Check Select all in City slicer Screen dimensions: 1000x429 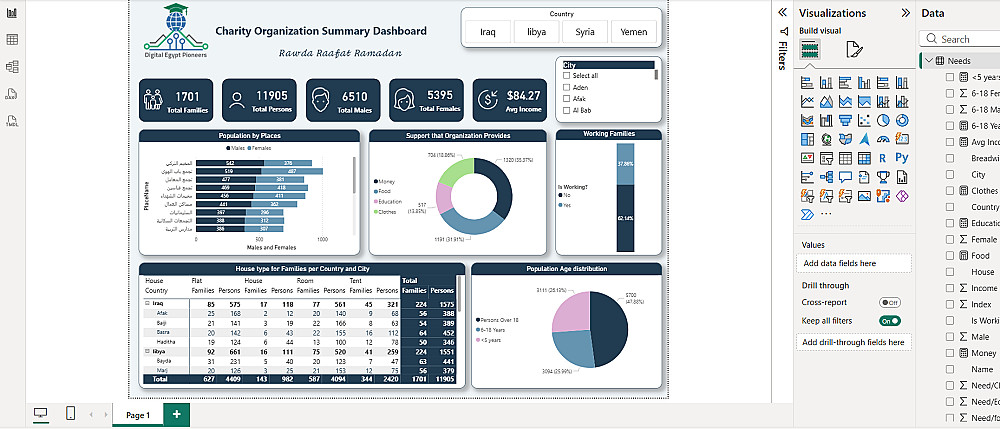click(x=566, y=76)
